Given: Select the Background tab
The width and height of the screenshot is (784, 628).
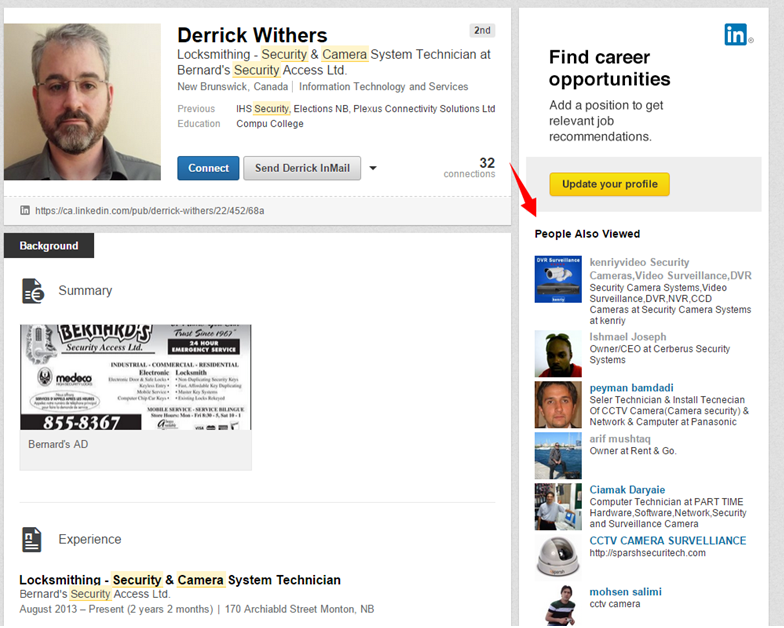Looking at the screenshot, I should (x=49, y=245).
